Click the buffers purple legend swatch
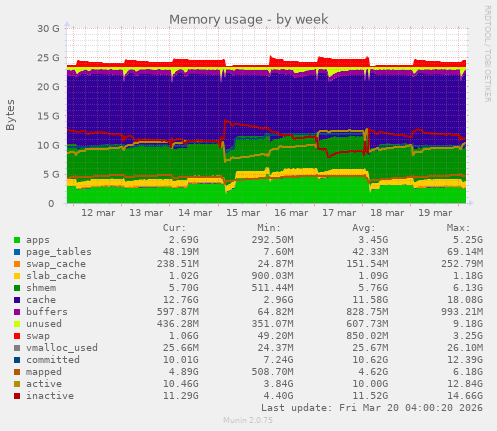This screenshot has width=497, height=431. tap(17, 312)
